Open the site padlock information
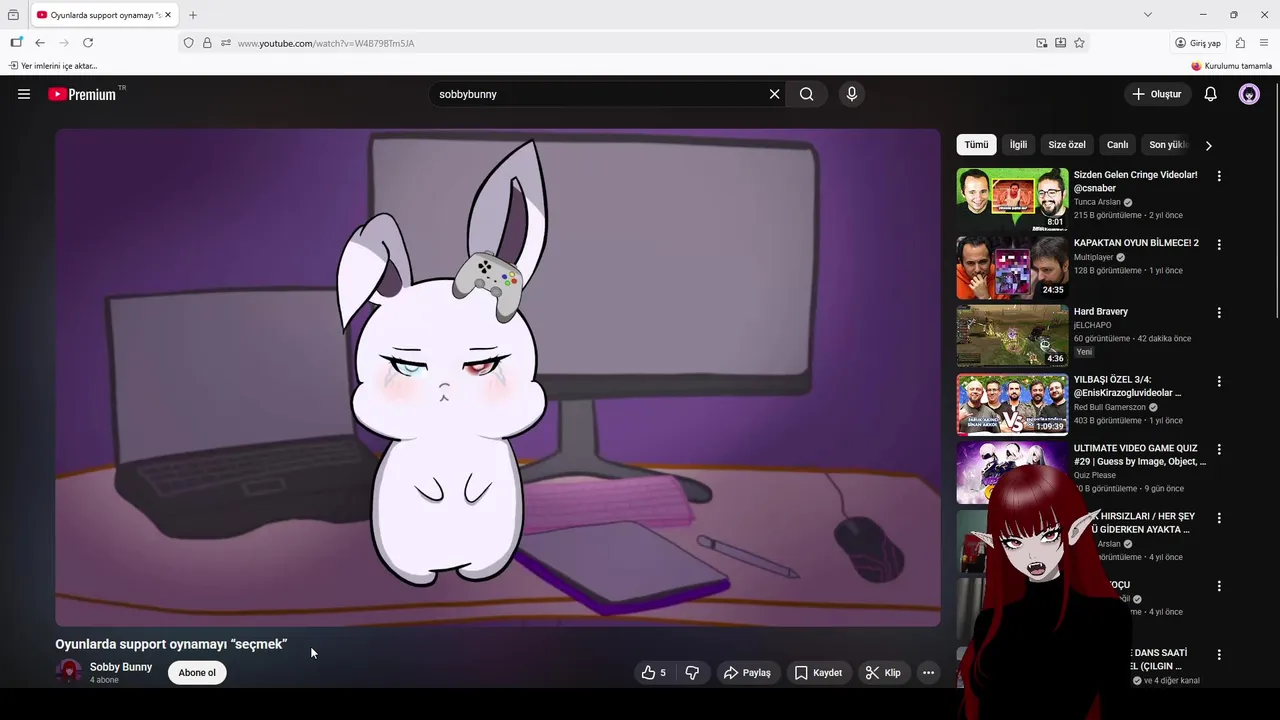 pos(207,43)
